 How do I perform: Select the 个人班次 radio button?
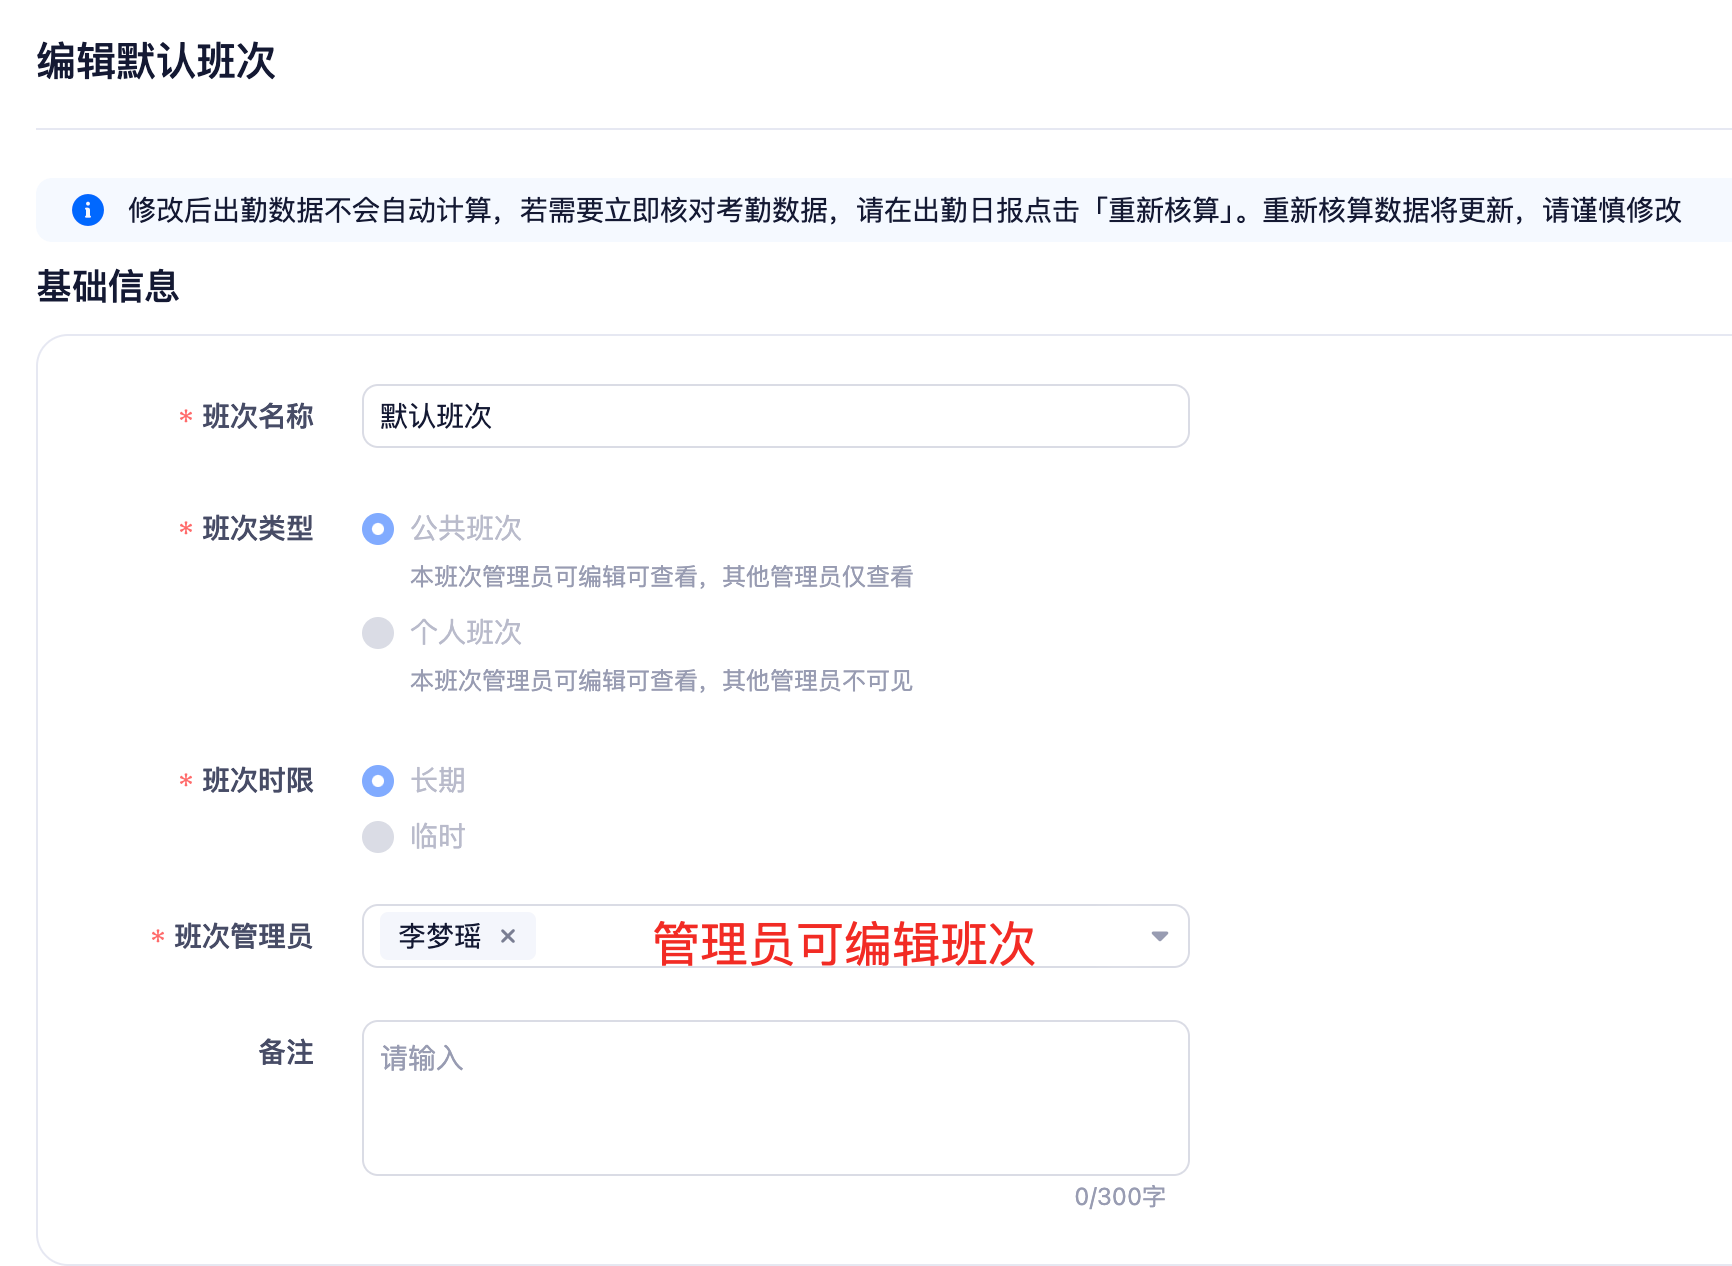tap(378, 633)
